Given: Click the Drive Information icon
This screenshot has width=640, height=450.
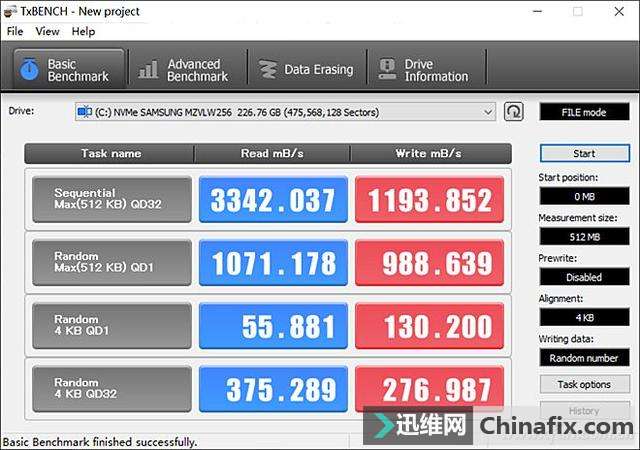Looking at the screenshot, I should tap(386, 69).
